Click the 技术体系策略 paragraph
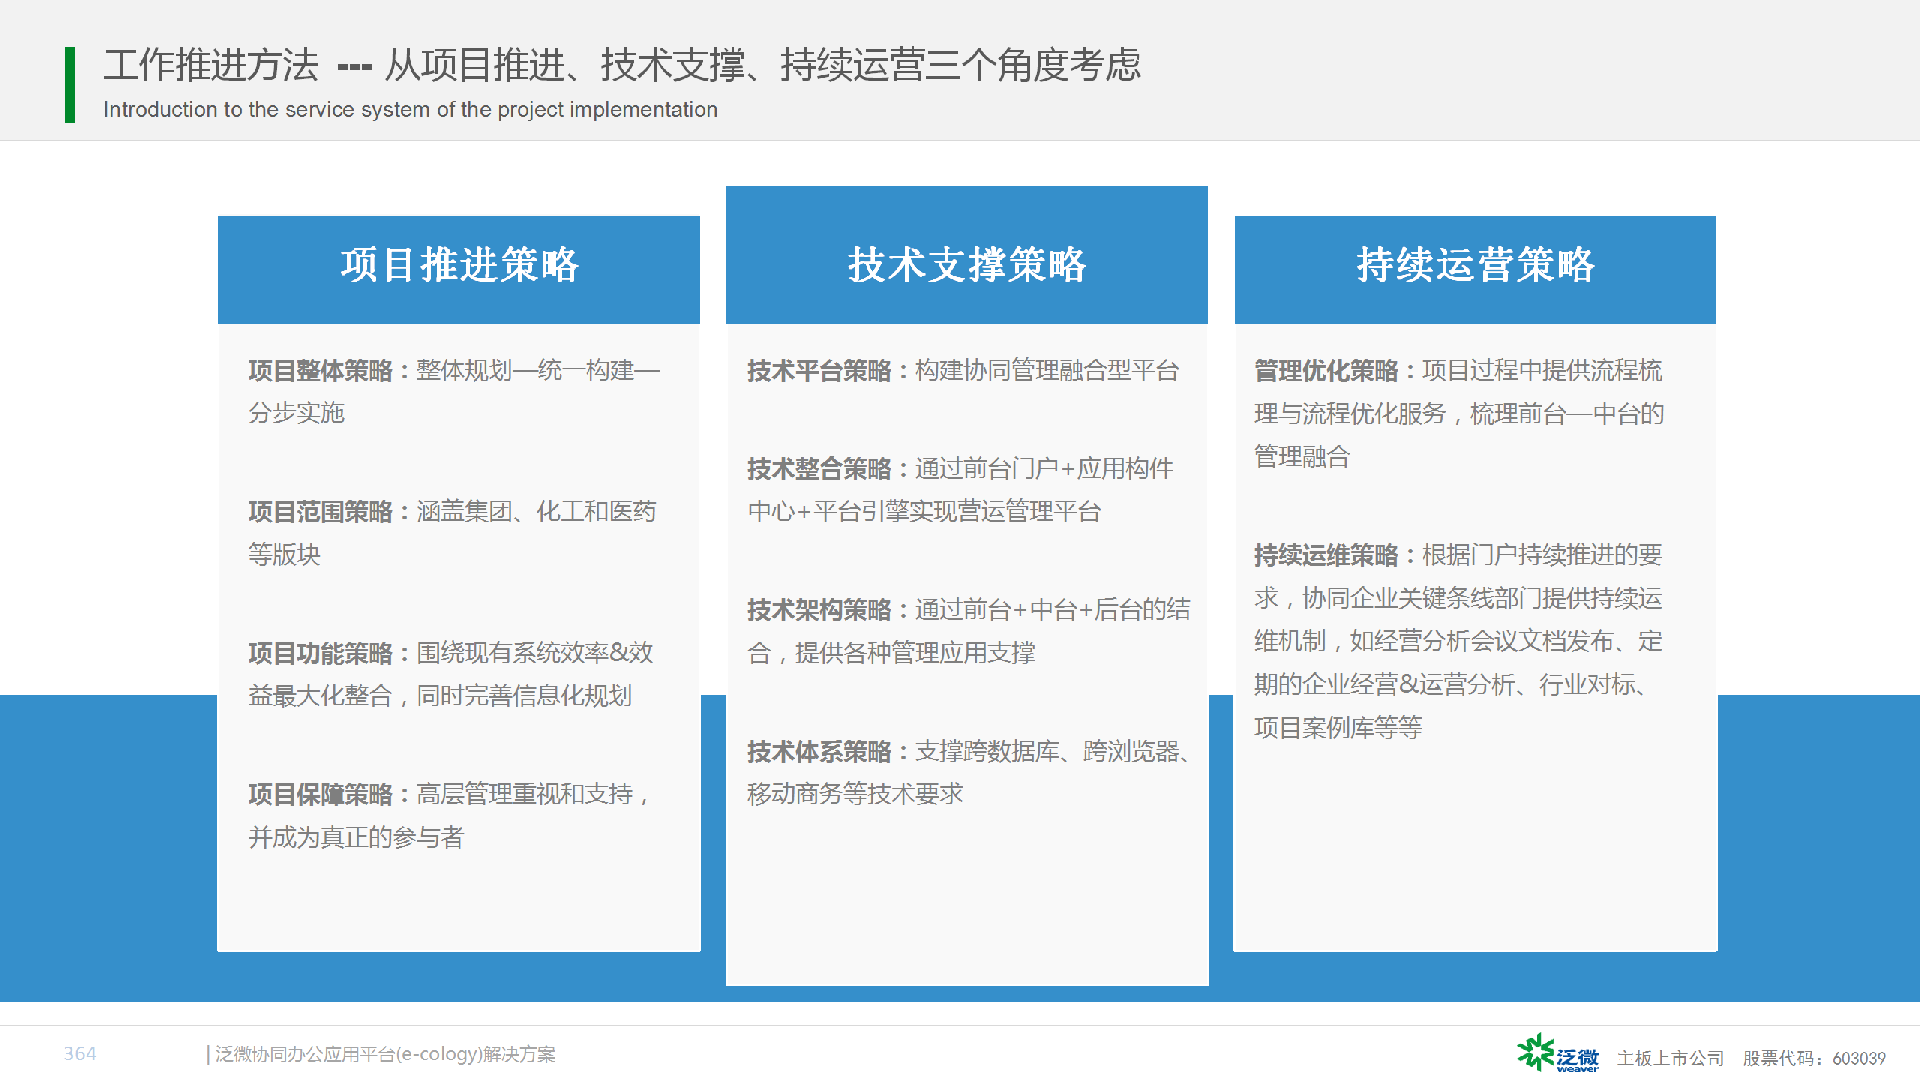Image resolution: width=1920 pixels, height=1080 pixels. point(970,772)
